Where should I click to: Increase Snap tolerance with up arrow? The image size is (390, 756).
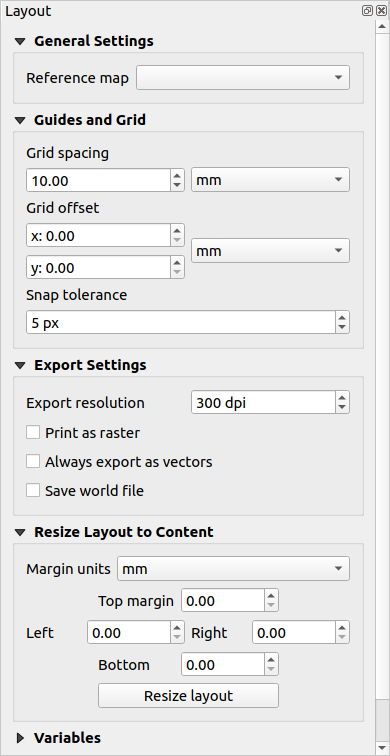click(x=342, y=317)
